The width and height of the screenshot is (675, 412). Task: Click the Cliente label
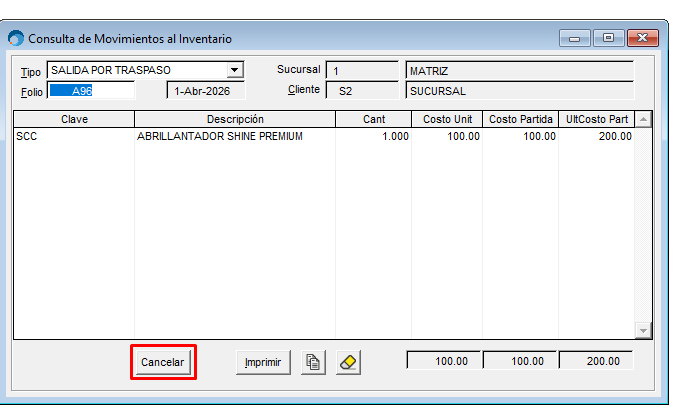[x=303, y=90]
